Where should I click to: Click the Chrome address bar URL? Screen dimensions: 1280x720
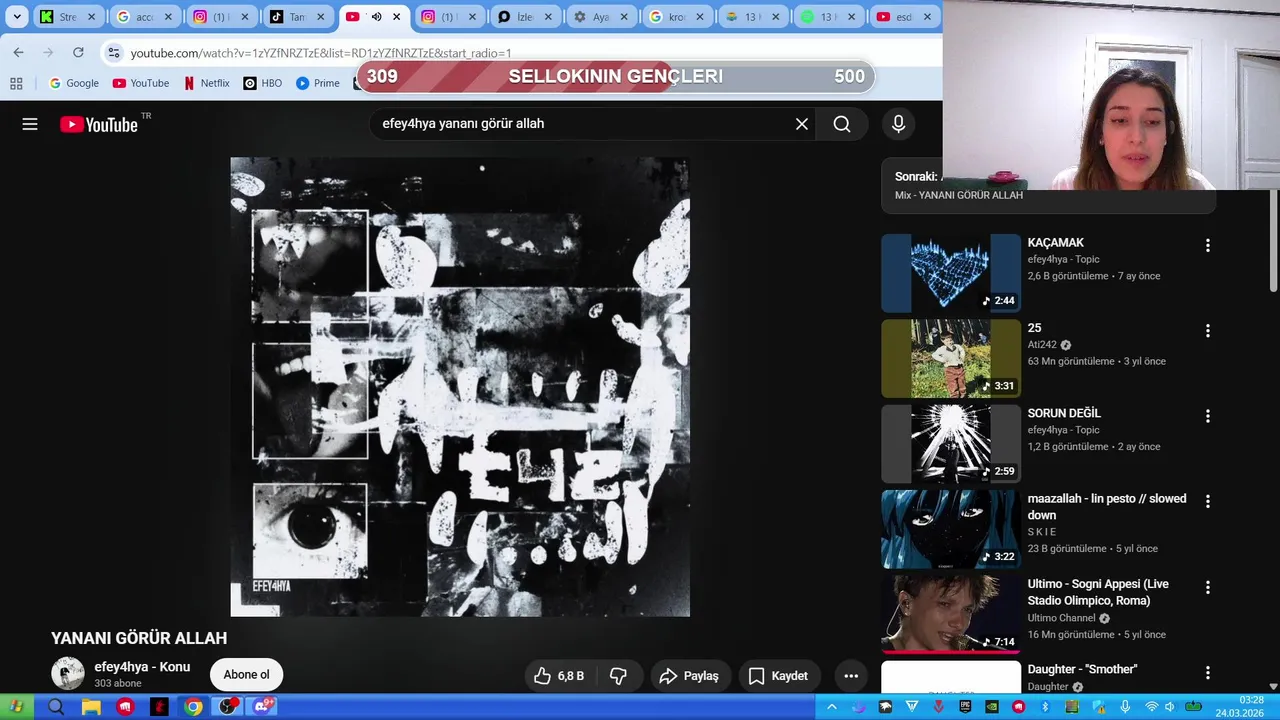click(x=321, y=53)
